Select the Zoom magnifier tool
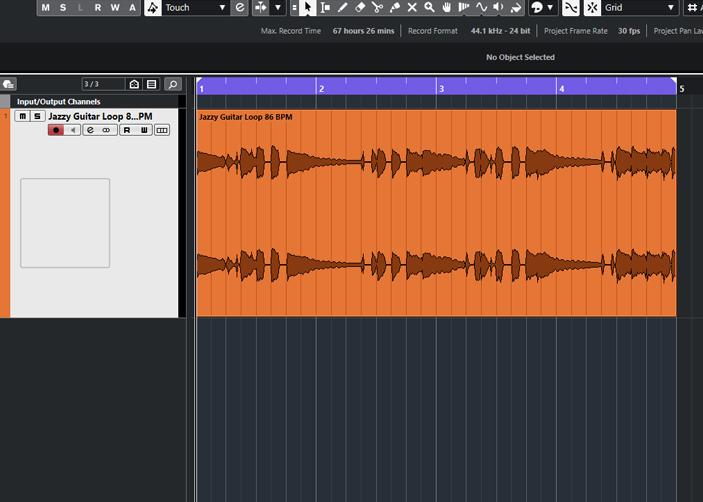The width and height of the screenshot is (703, 502). [x=429, y=8]
